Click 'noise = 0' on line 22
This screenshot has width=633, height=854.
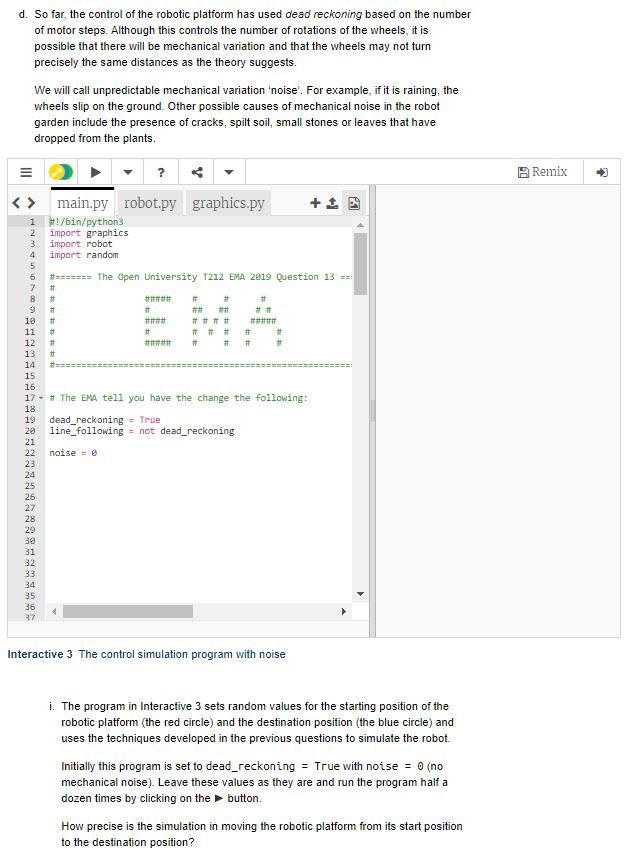tap(73, 453)
